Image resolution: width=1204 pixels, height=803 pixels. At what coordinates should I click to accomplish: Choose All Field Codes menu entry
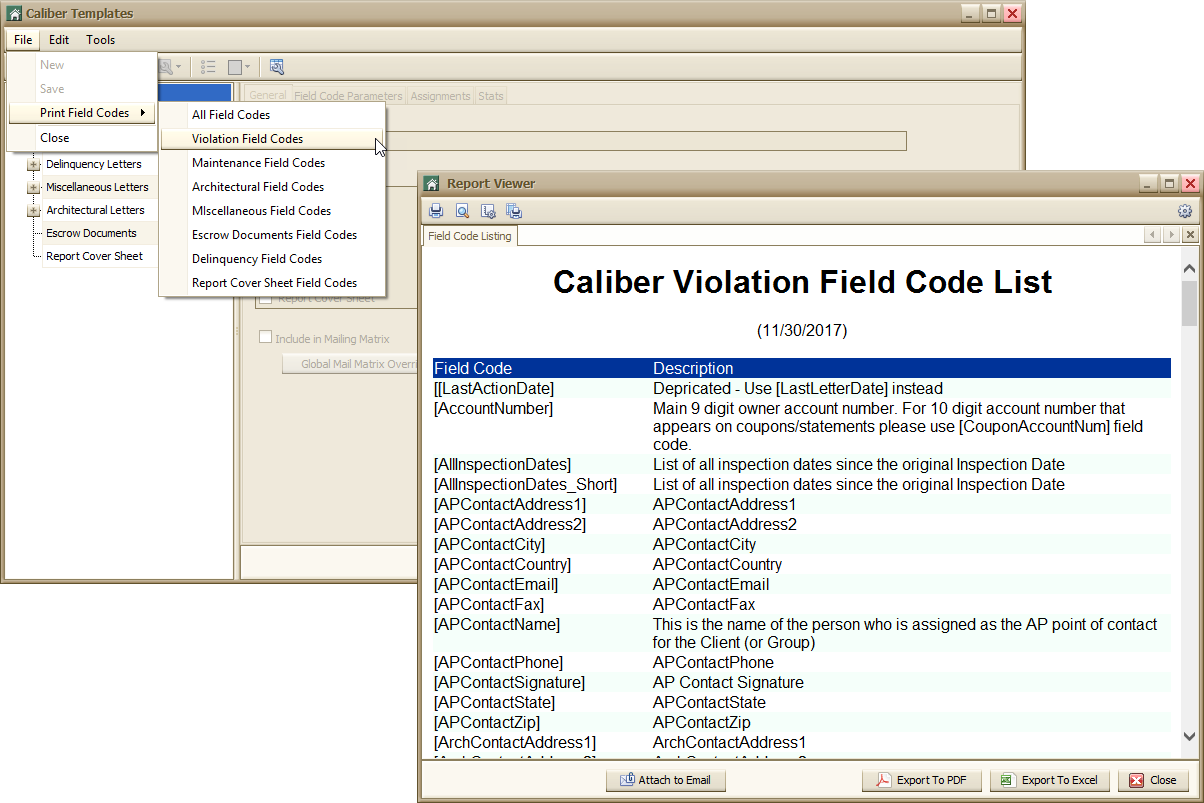(x=231, y=115)
